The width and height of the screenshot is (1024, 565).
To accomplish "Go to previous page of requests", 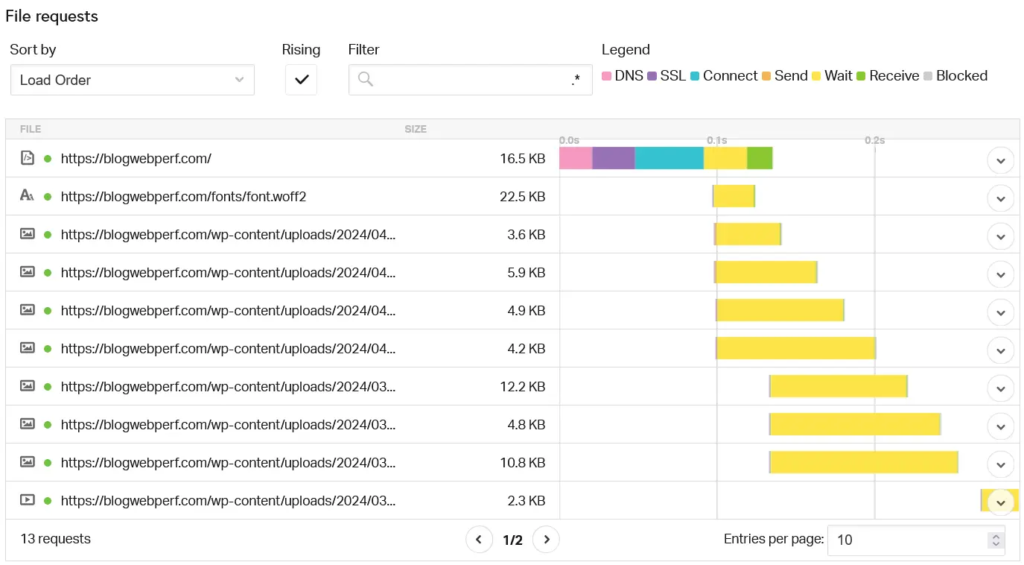I will tap(479, 540).
